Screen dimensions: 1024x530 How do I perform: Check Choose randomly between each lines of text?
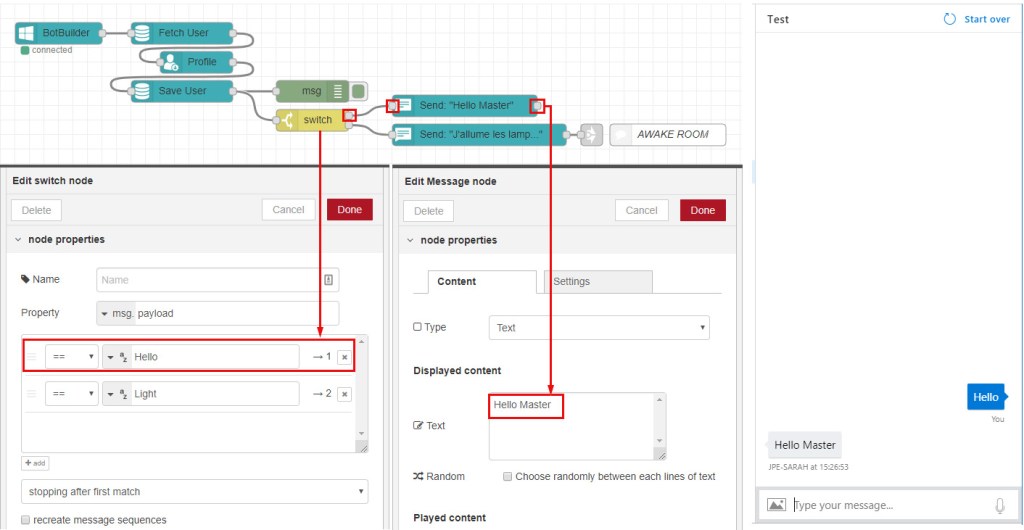(x=508, y=477)
